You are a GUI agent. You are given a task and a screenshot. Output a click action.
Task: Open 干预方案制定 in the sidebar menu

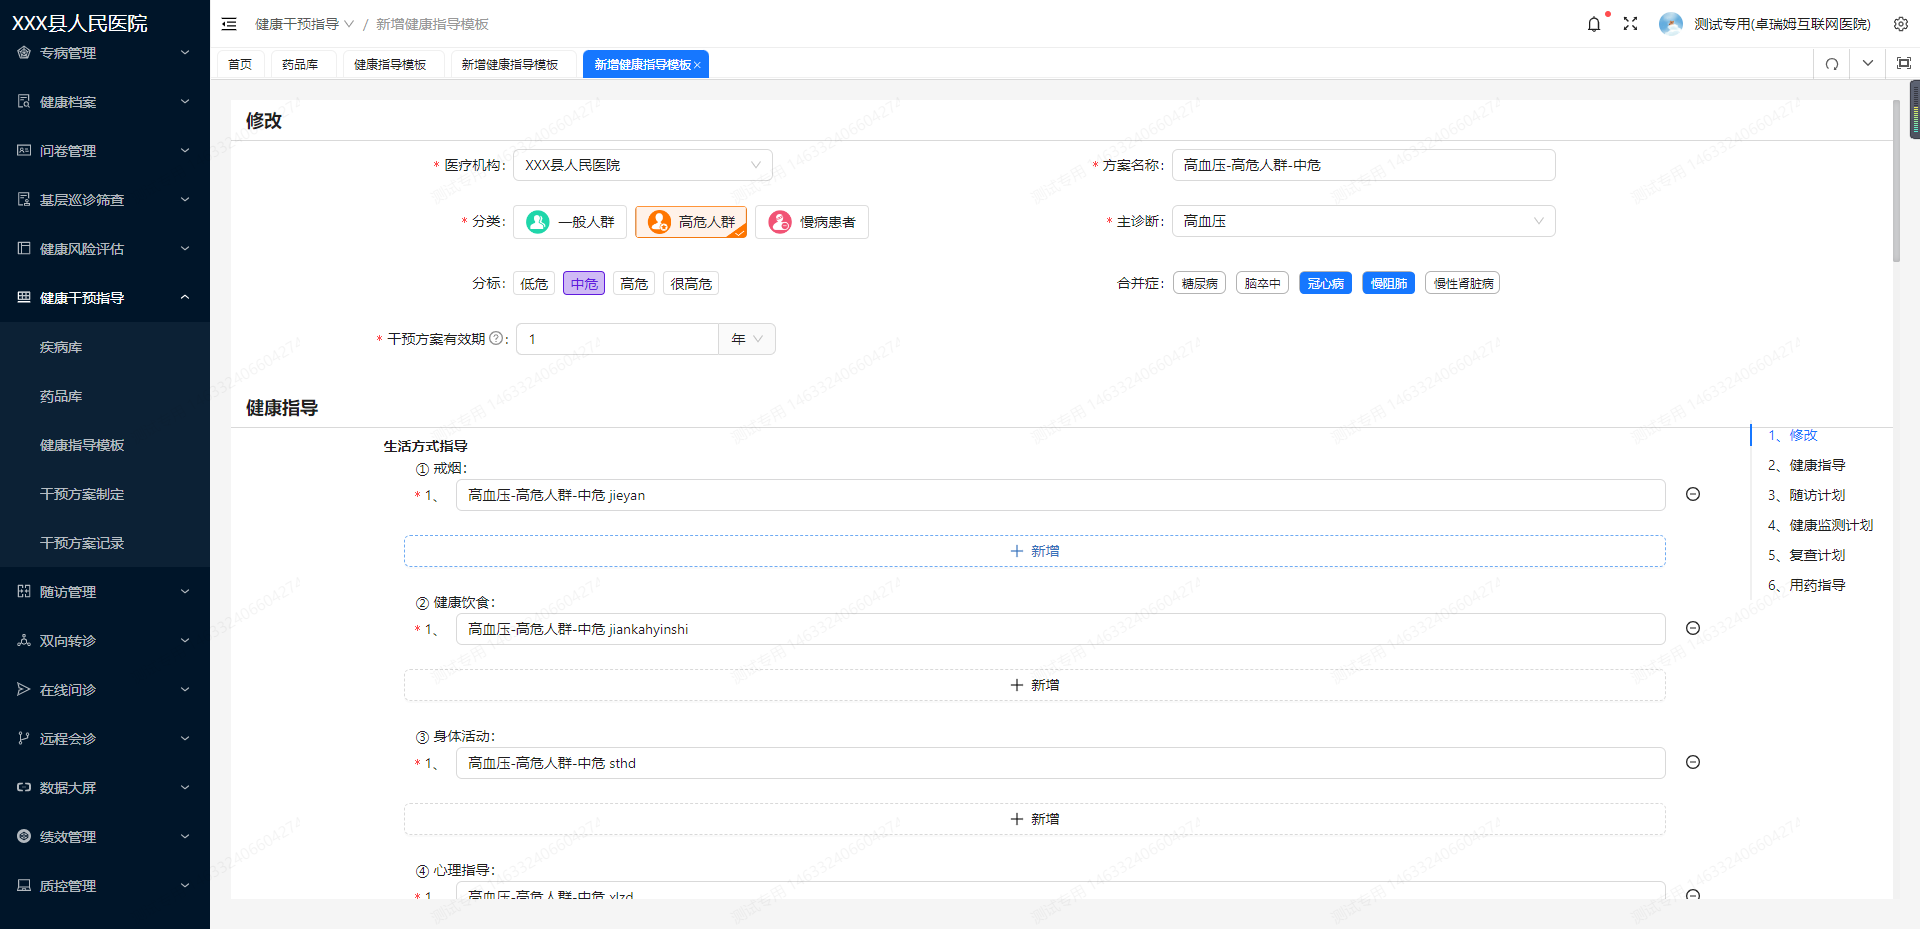[82, 494]
